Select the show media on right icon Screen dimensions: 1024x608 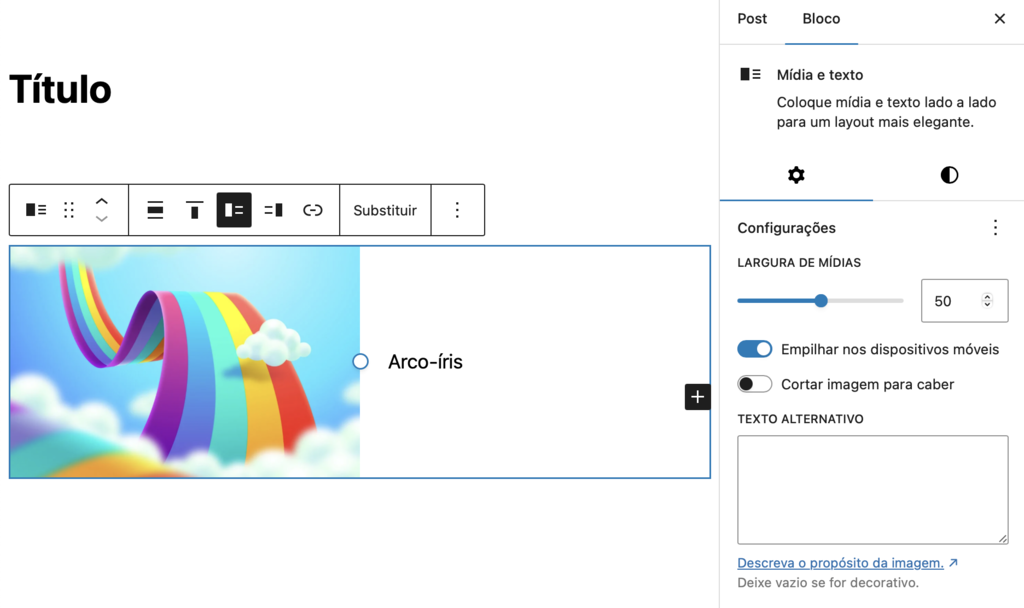(273, 210)
